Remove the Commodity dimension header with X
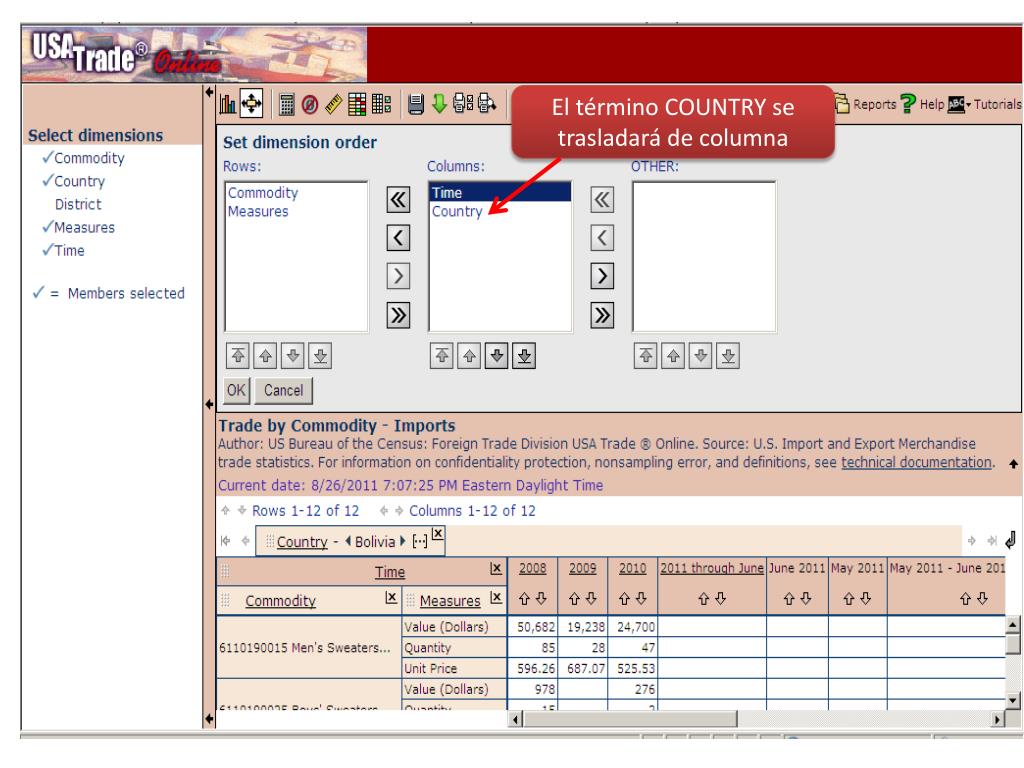Viewport: 1024px width, 768px height. point(391,598)
